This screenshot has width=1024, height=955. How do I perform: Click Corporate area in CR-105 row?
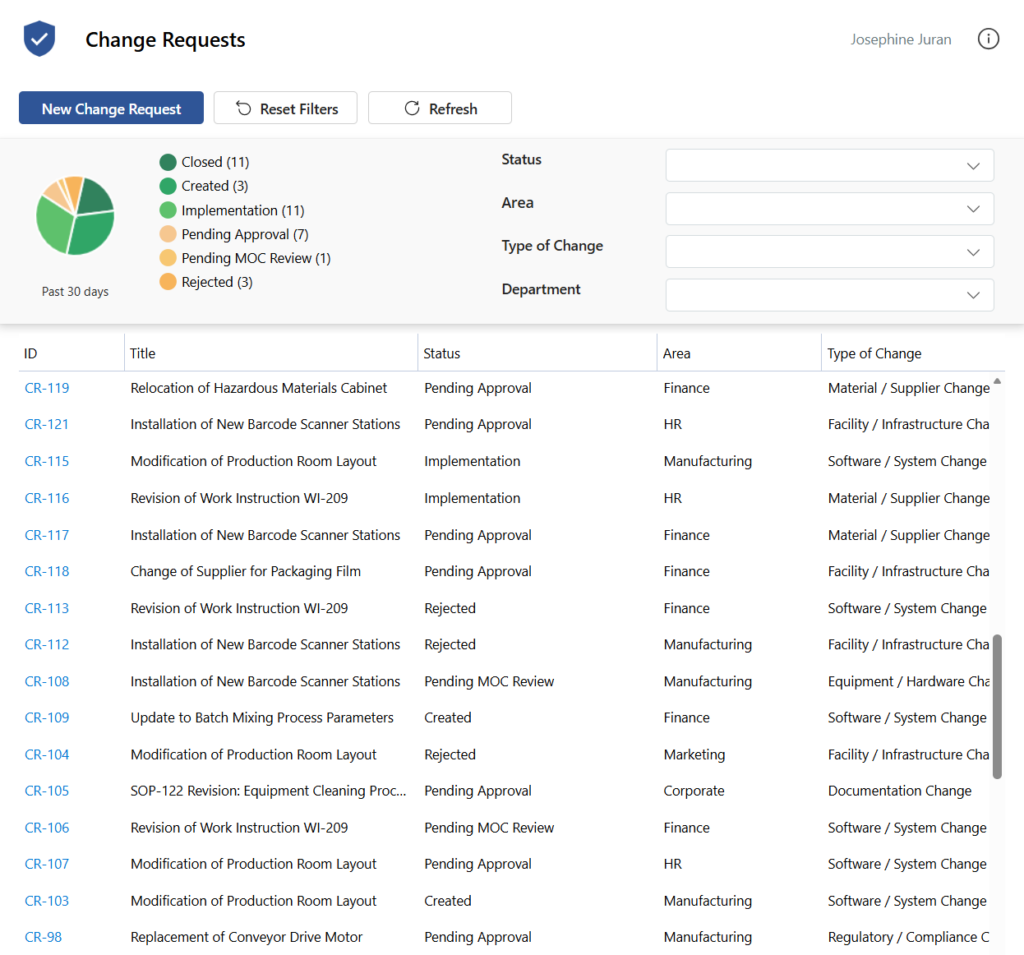tap(694, 791)
